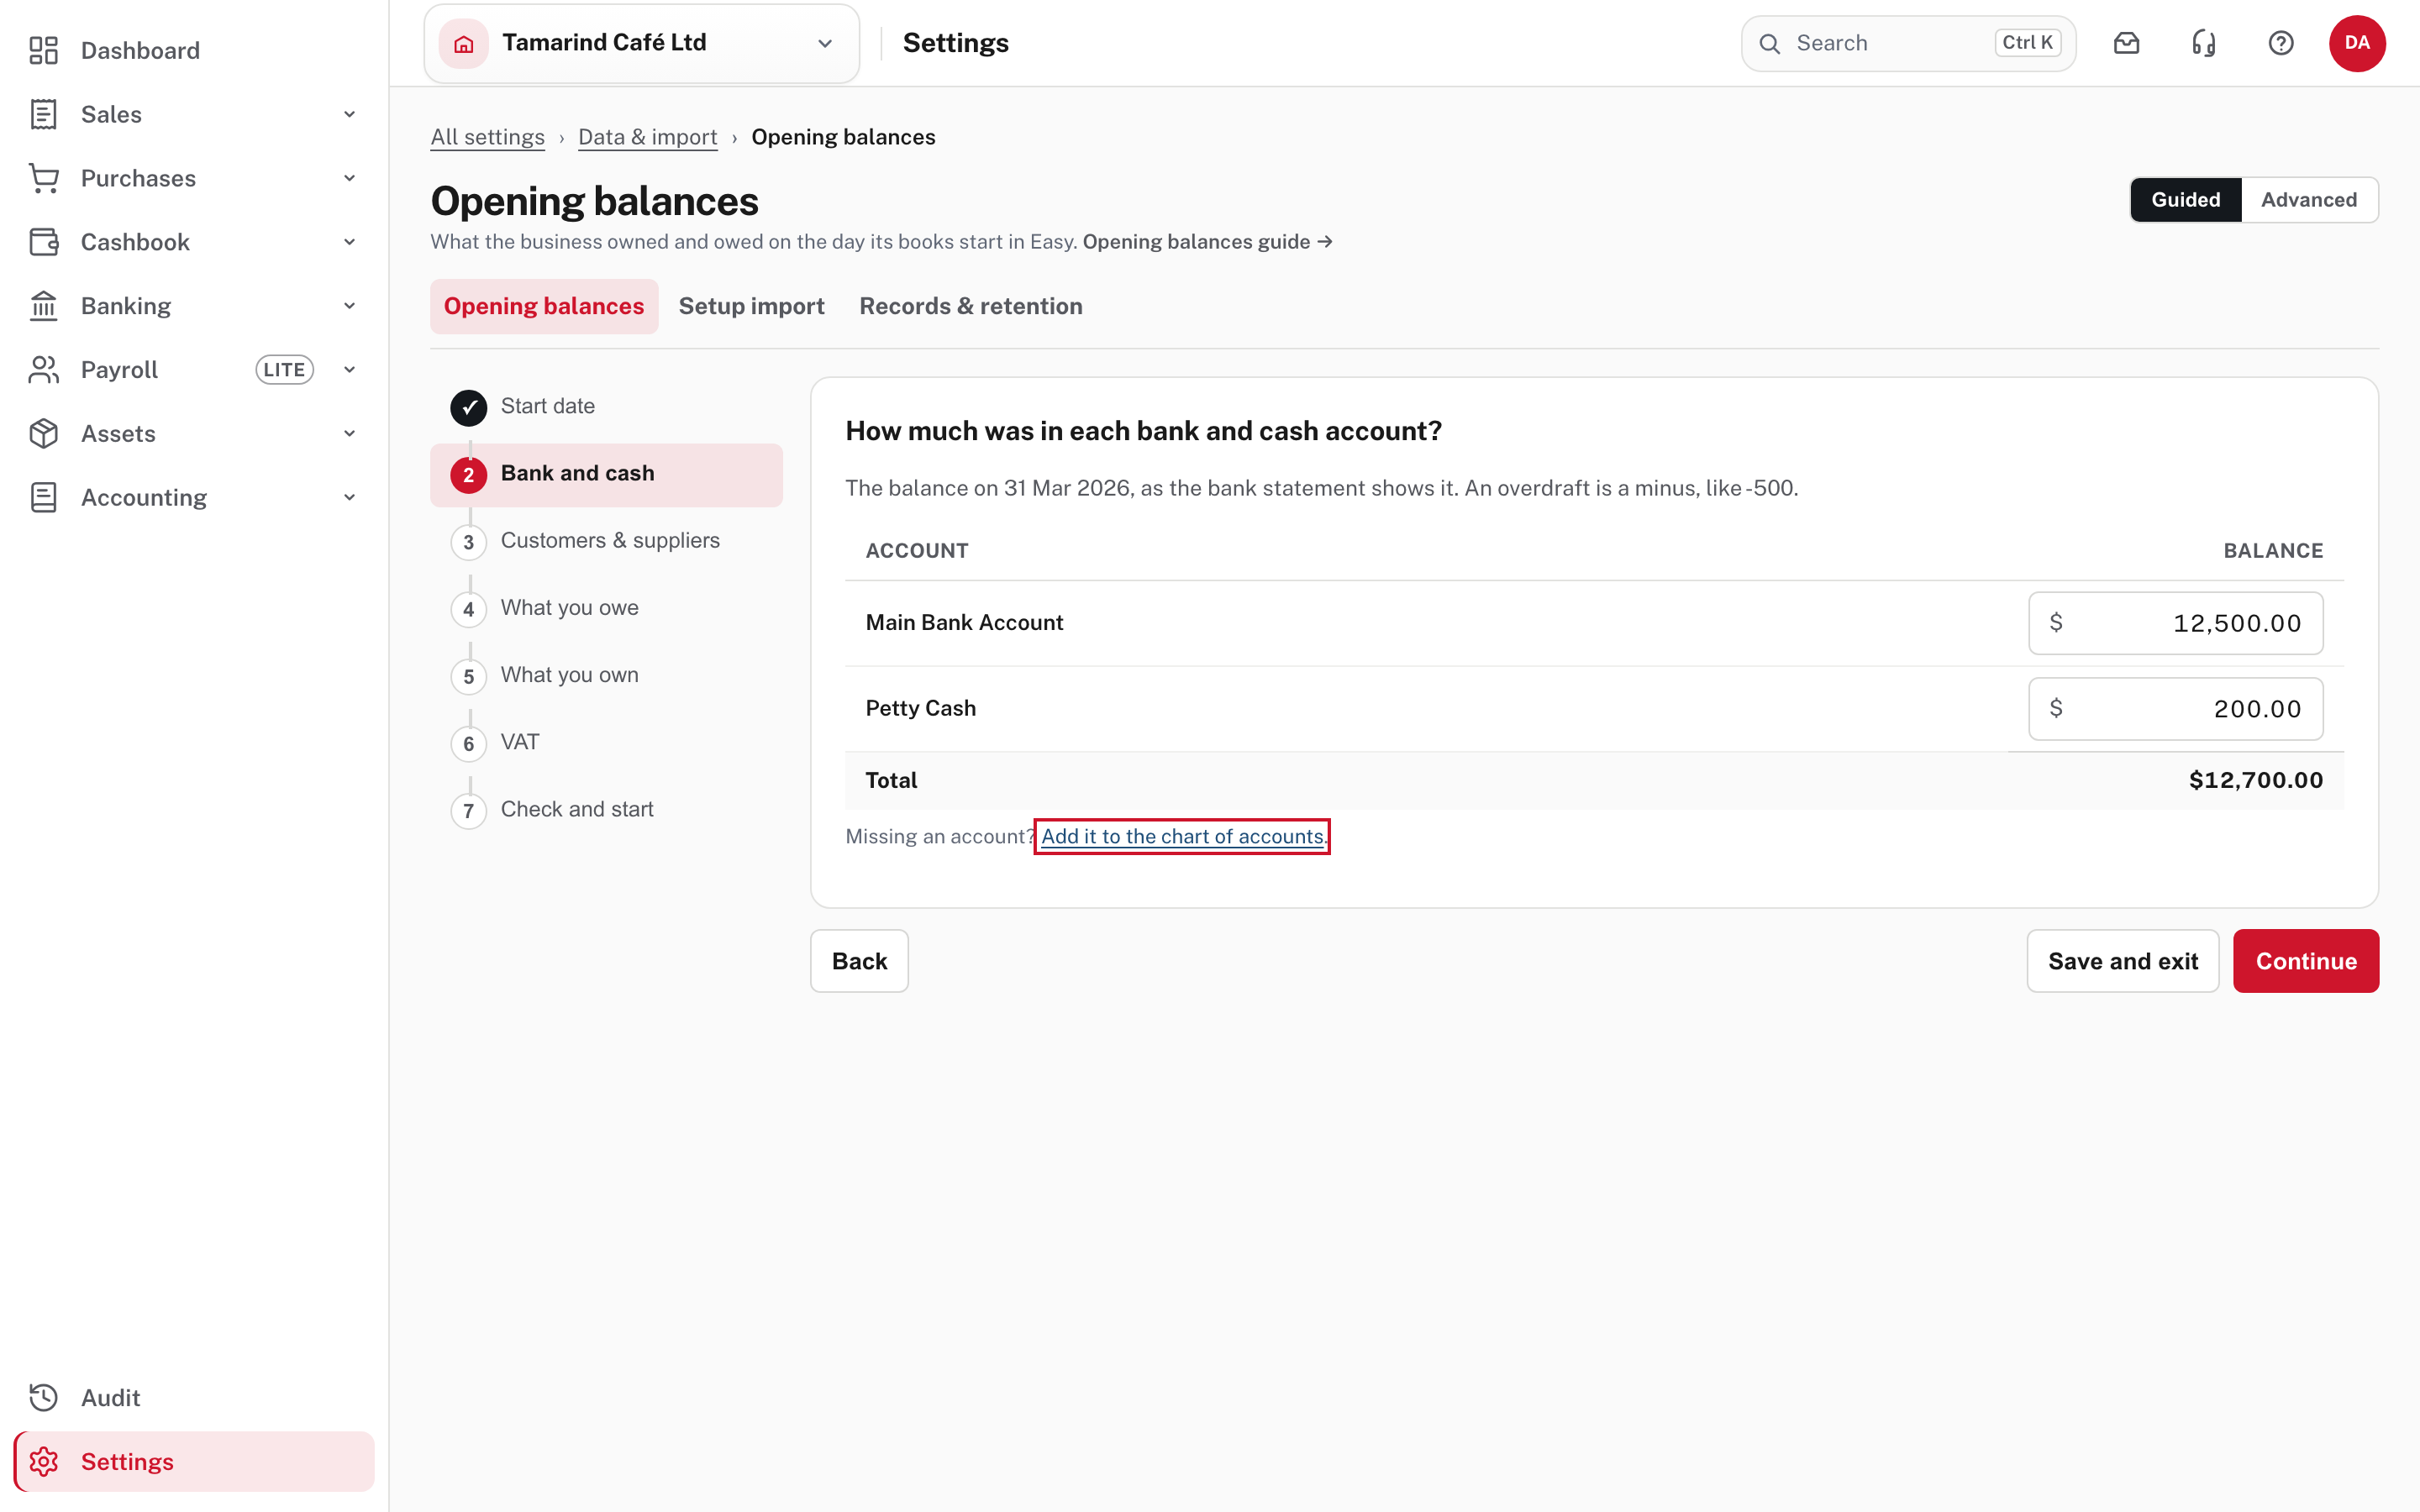
Task: Switch to Guided mode
Action: (x=2185, y=200)
